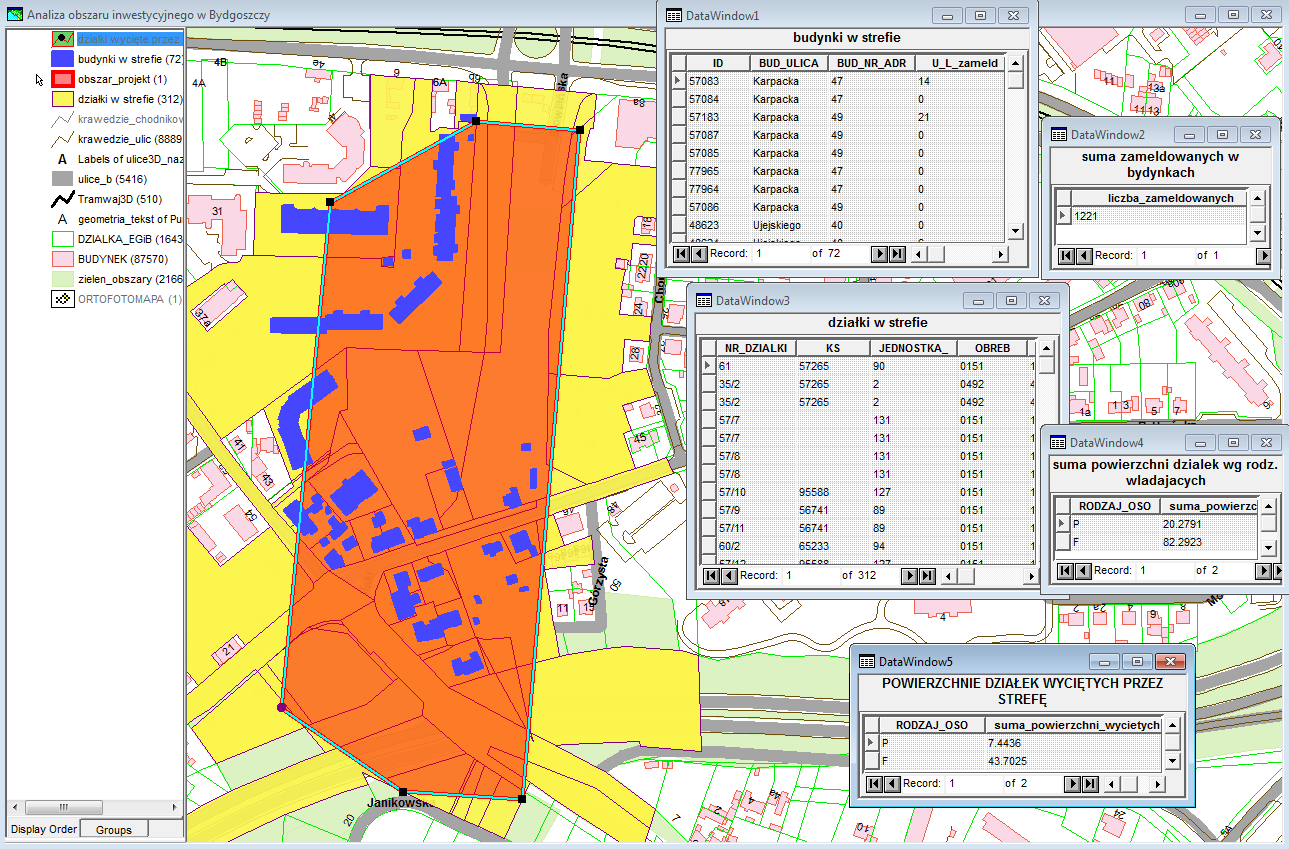Click the DataWindow3 table title icon
Screen dimensions: 1289x849
703,300
